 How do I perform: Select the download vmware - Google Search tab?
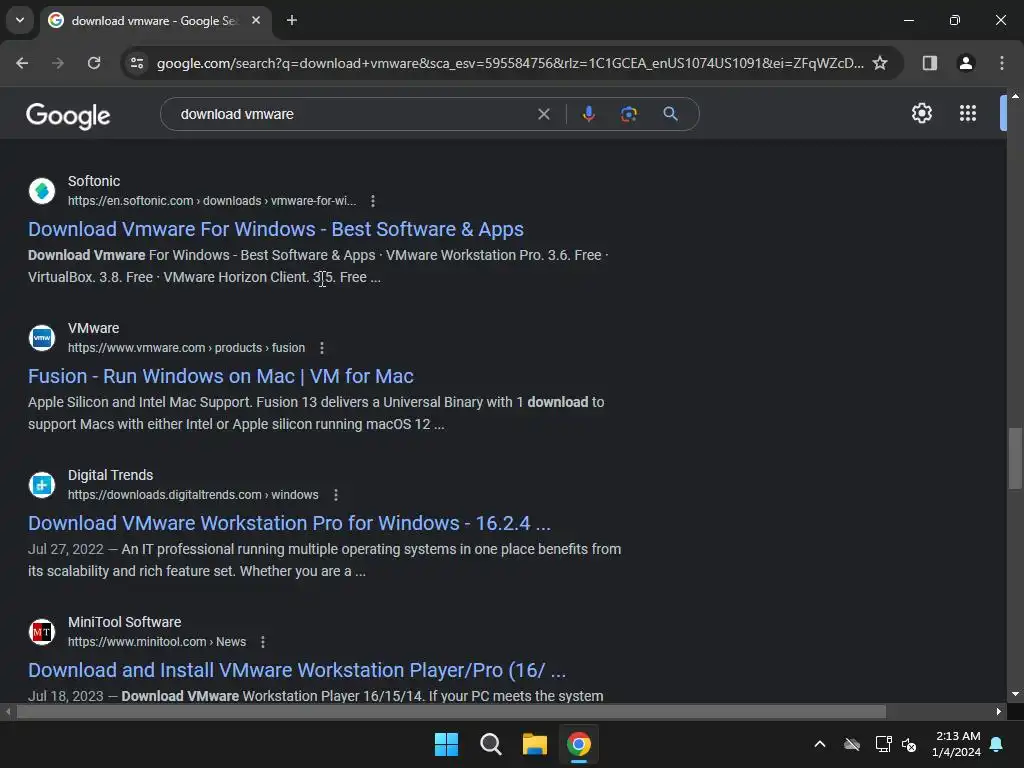(155, 21)
